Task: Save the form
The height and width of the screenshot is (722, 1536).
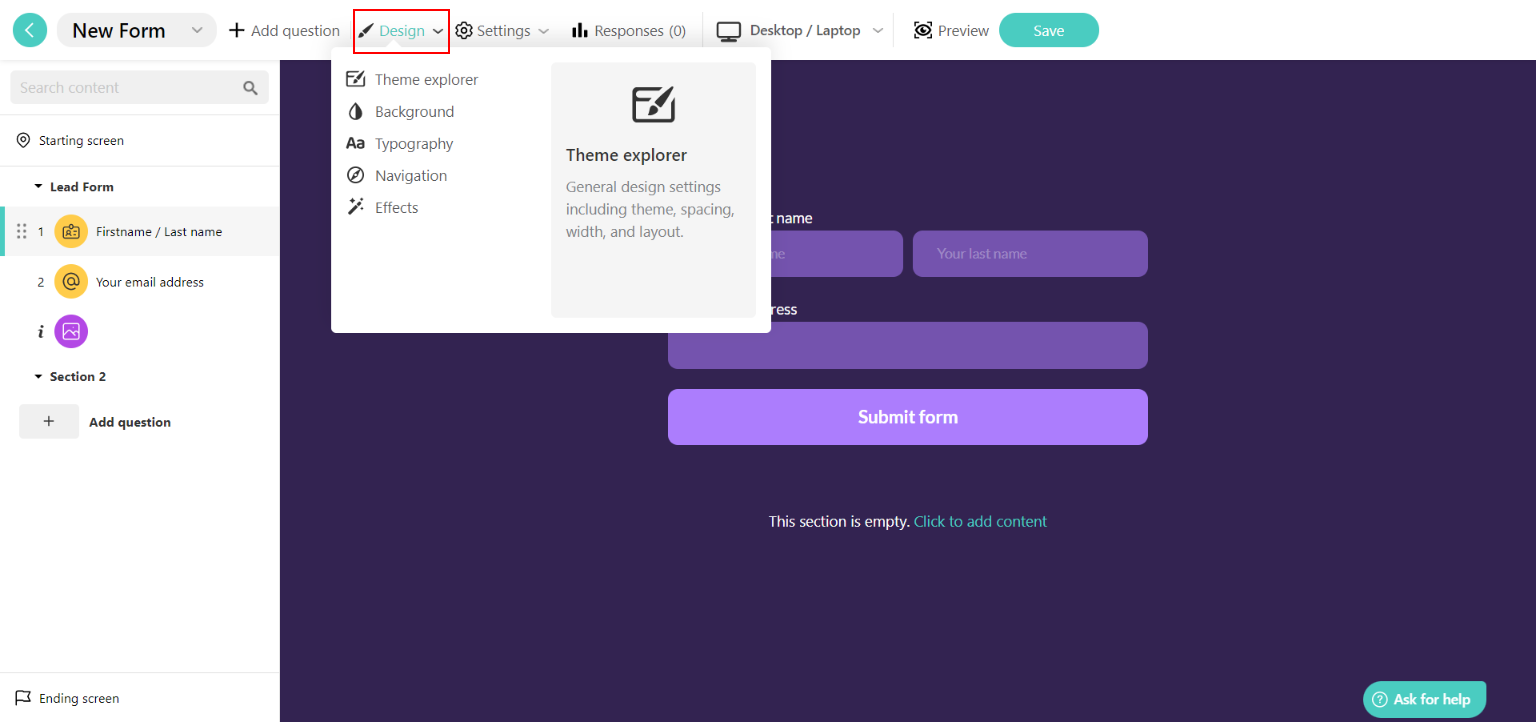Action: point(1048,30)
